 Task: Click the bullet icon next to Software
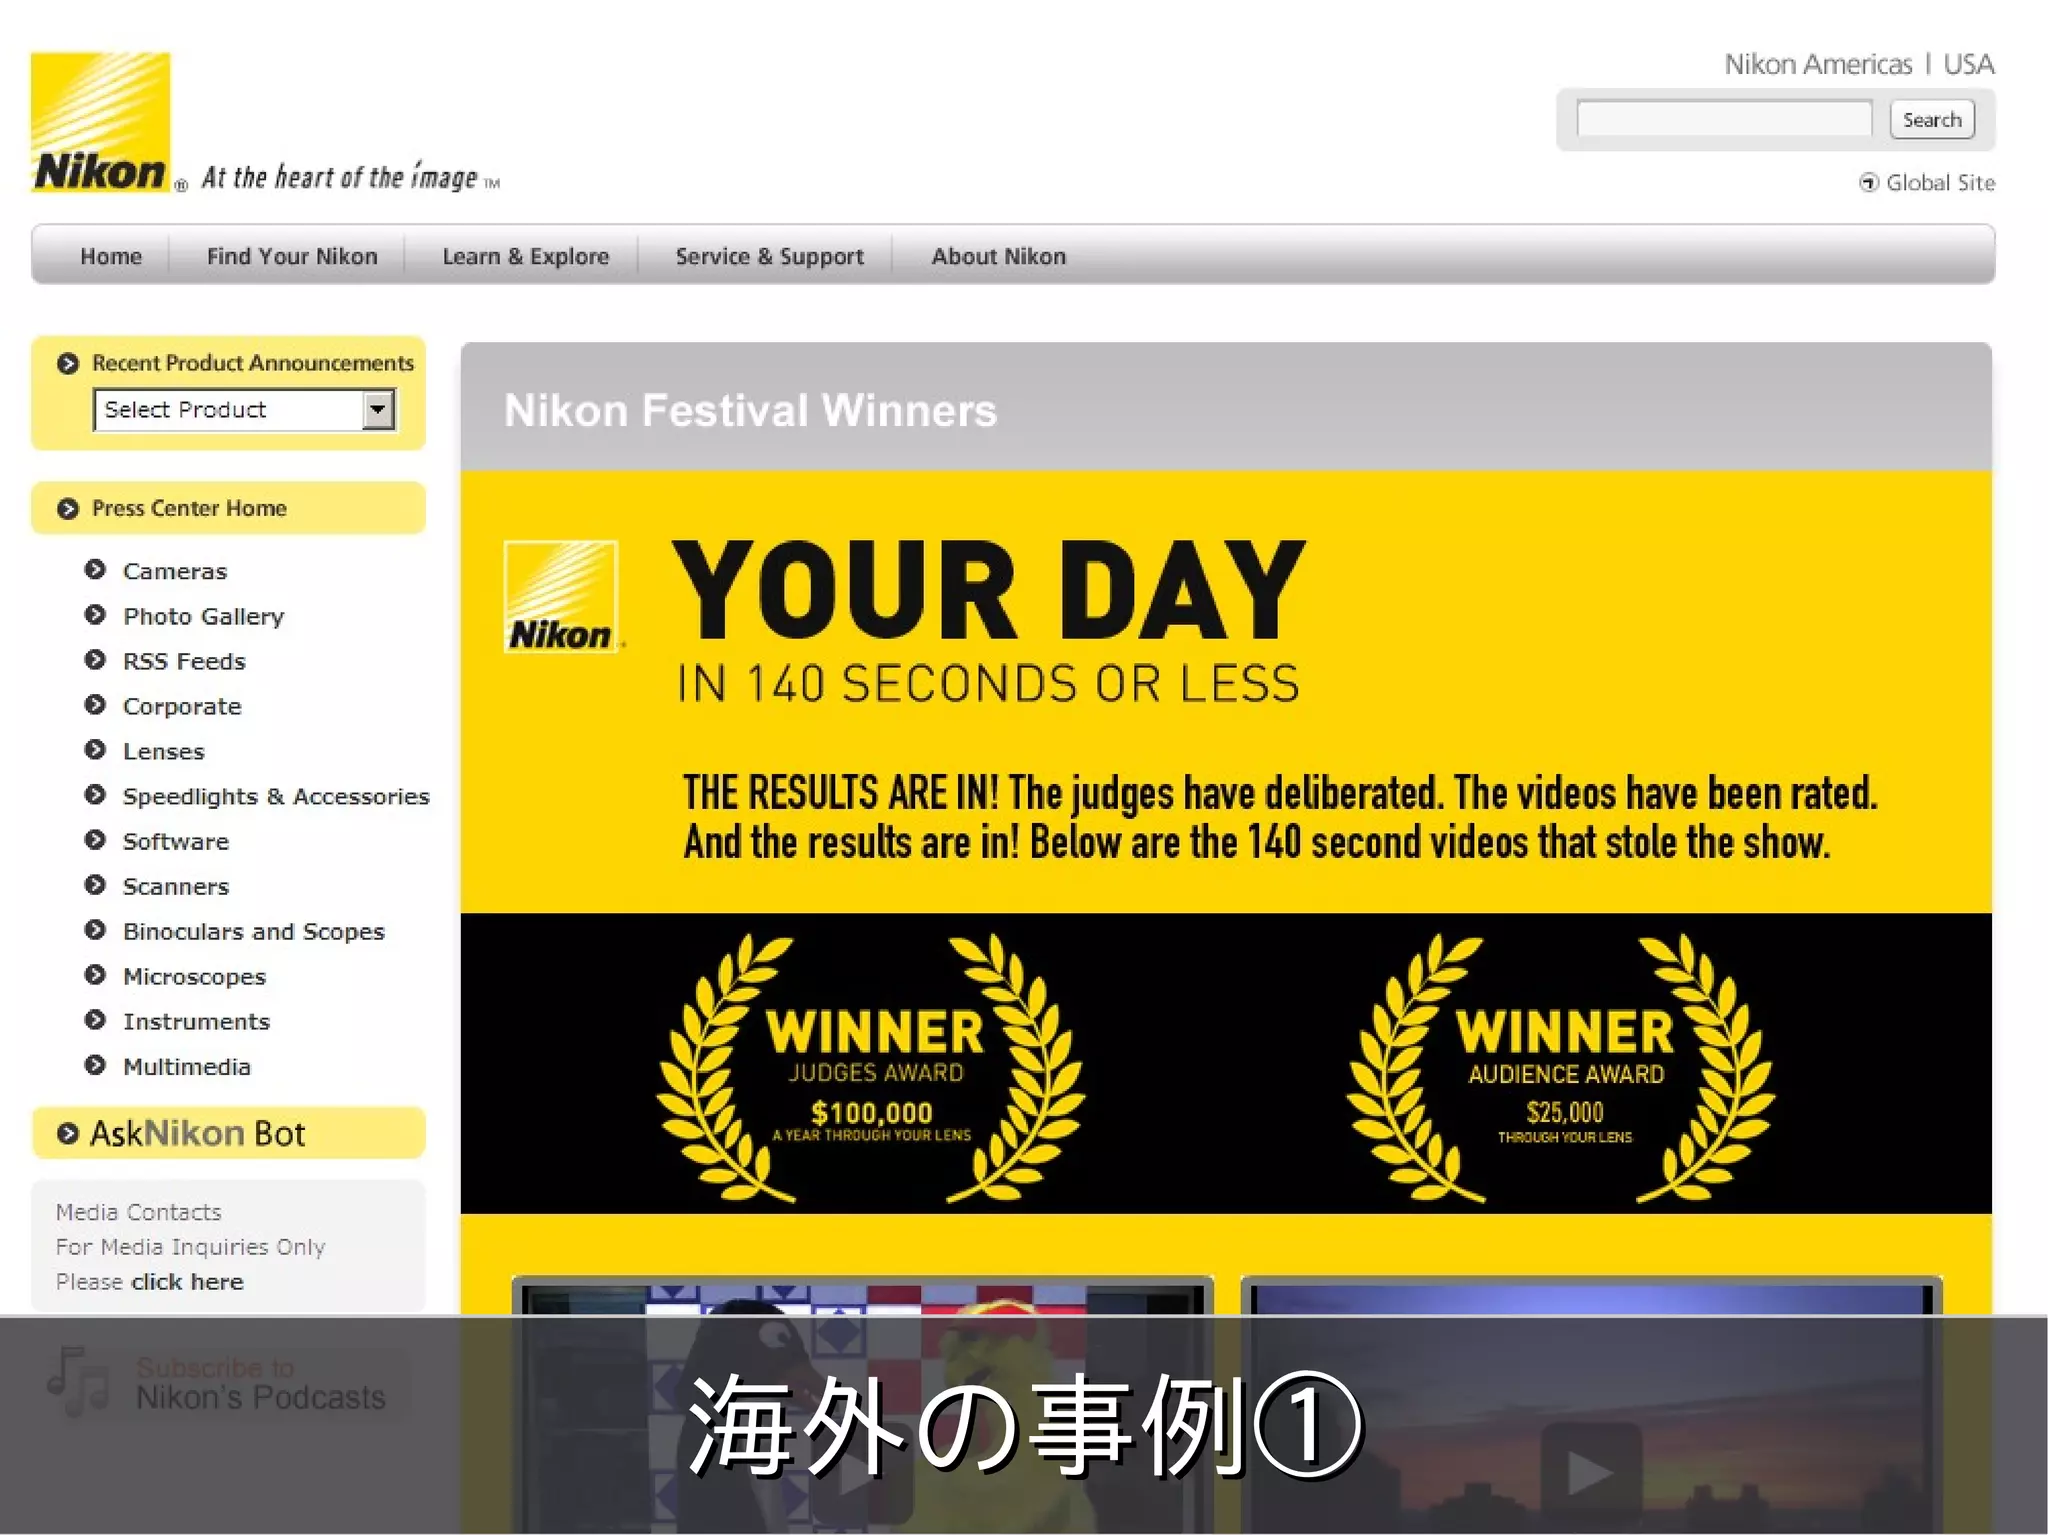(x=95, y=840)
